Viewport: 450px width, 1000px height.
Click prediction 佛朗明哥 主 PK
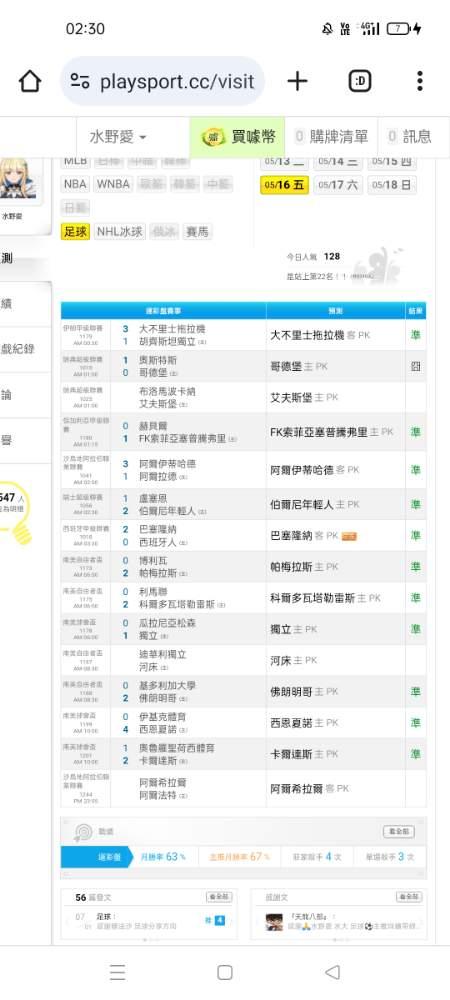click(x=305, y=691)
